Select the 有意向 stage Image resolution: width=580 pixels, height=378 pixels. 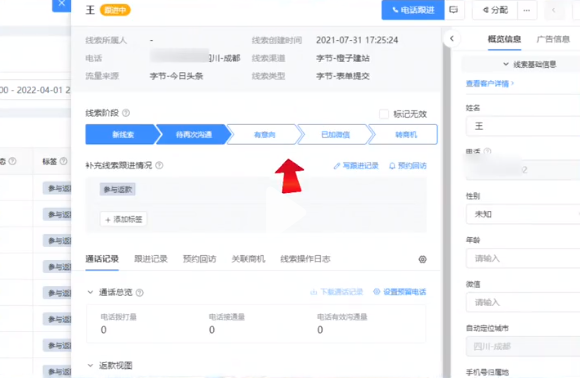coord(264,134)
